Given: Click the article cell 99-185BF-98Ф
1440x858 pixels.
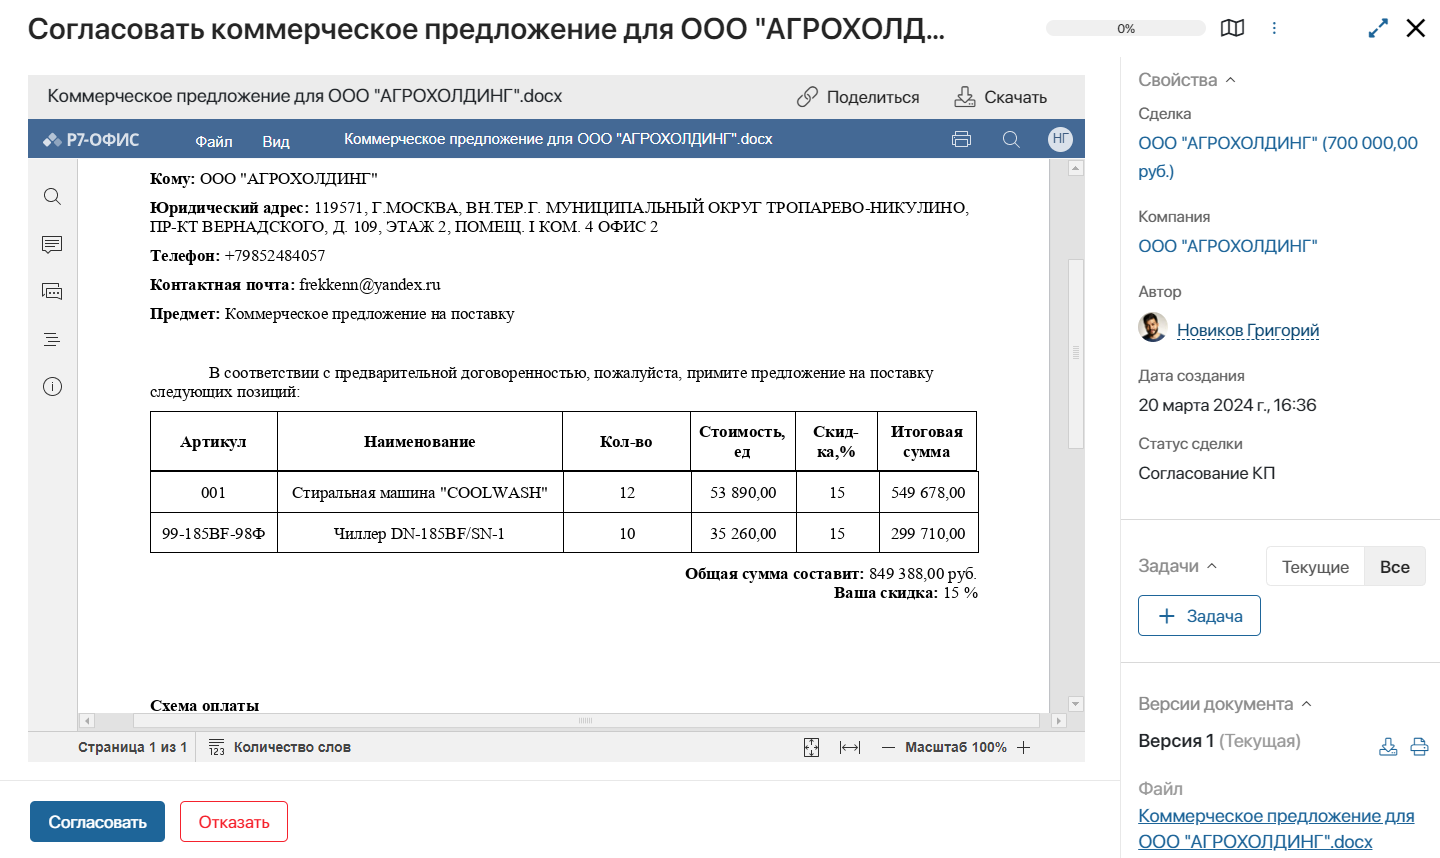Looking at the screenshot, I should (x=214, y=533).
